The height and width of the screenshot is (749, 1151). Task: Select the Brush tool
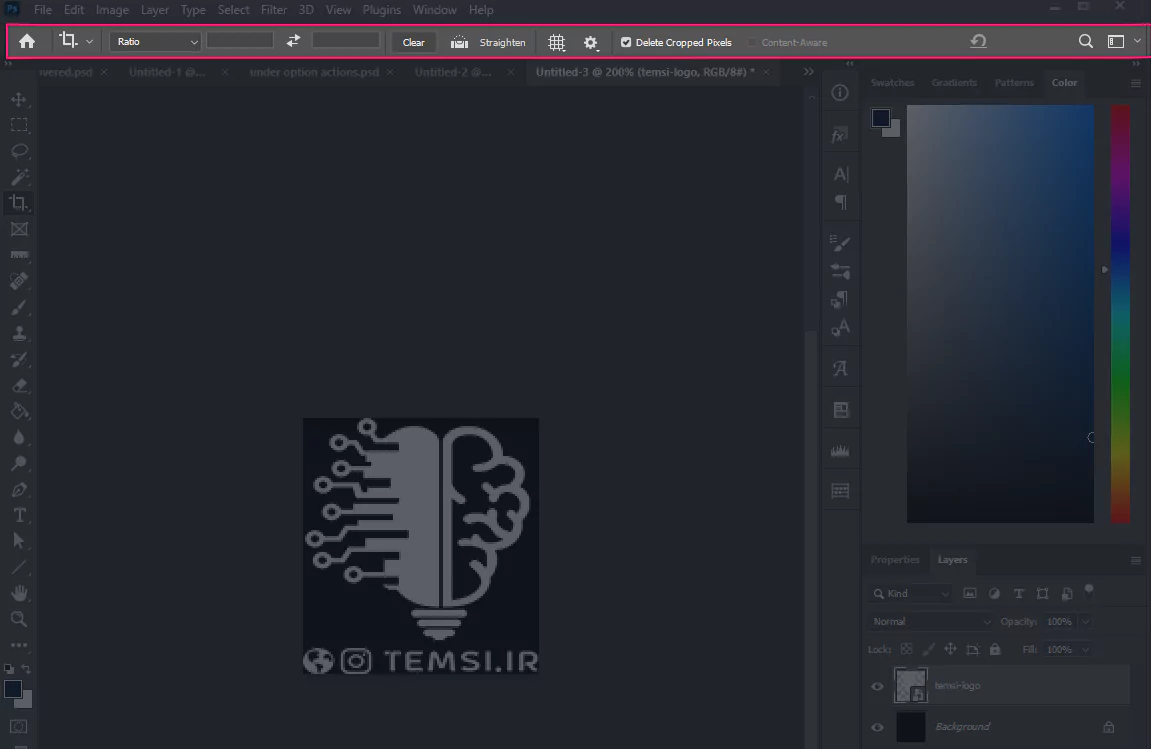[x=19, y=308]
